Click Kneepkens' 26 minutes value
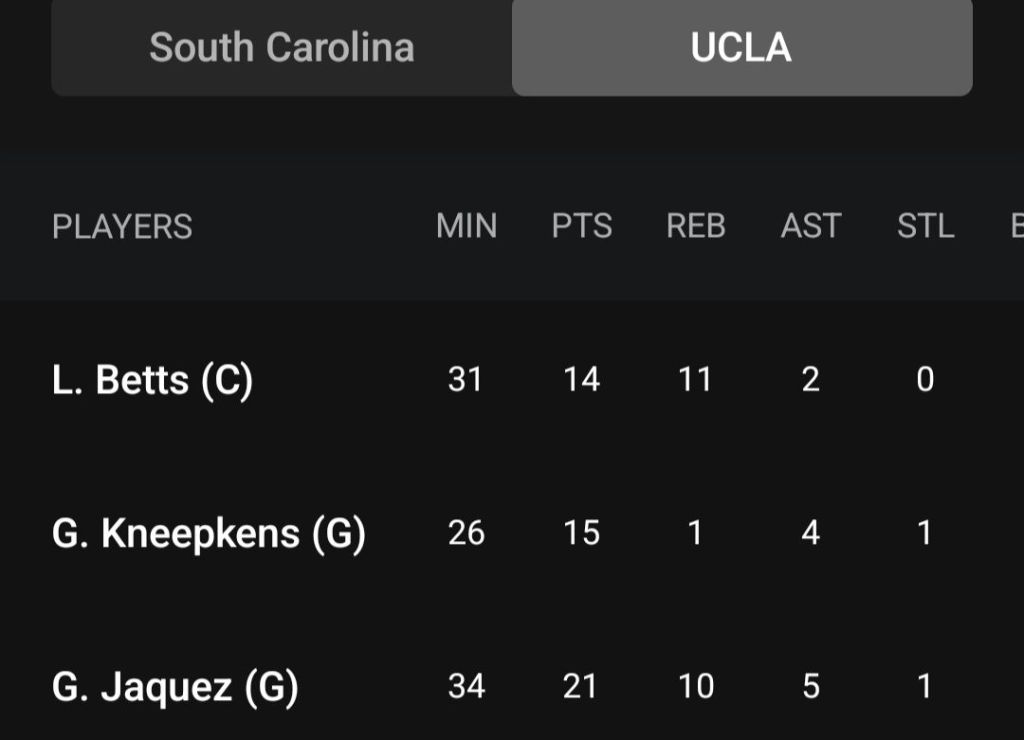The width and height of the screenshot is (1024, 740). [466, 533]
